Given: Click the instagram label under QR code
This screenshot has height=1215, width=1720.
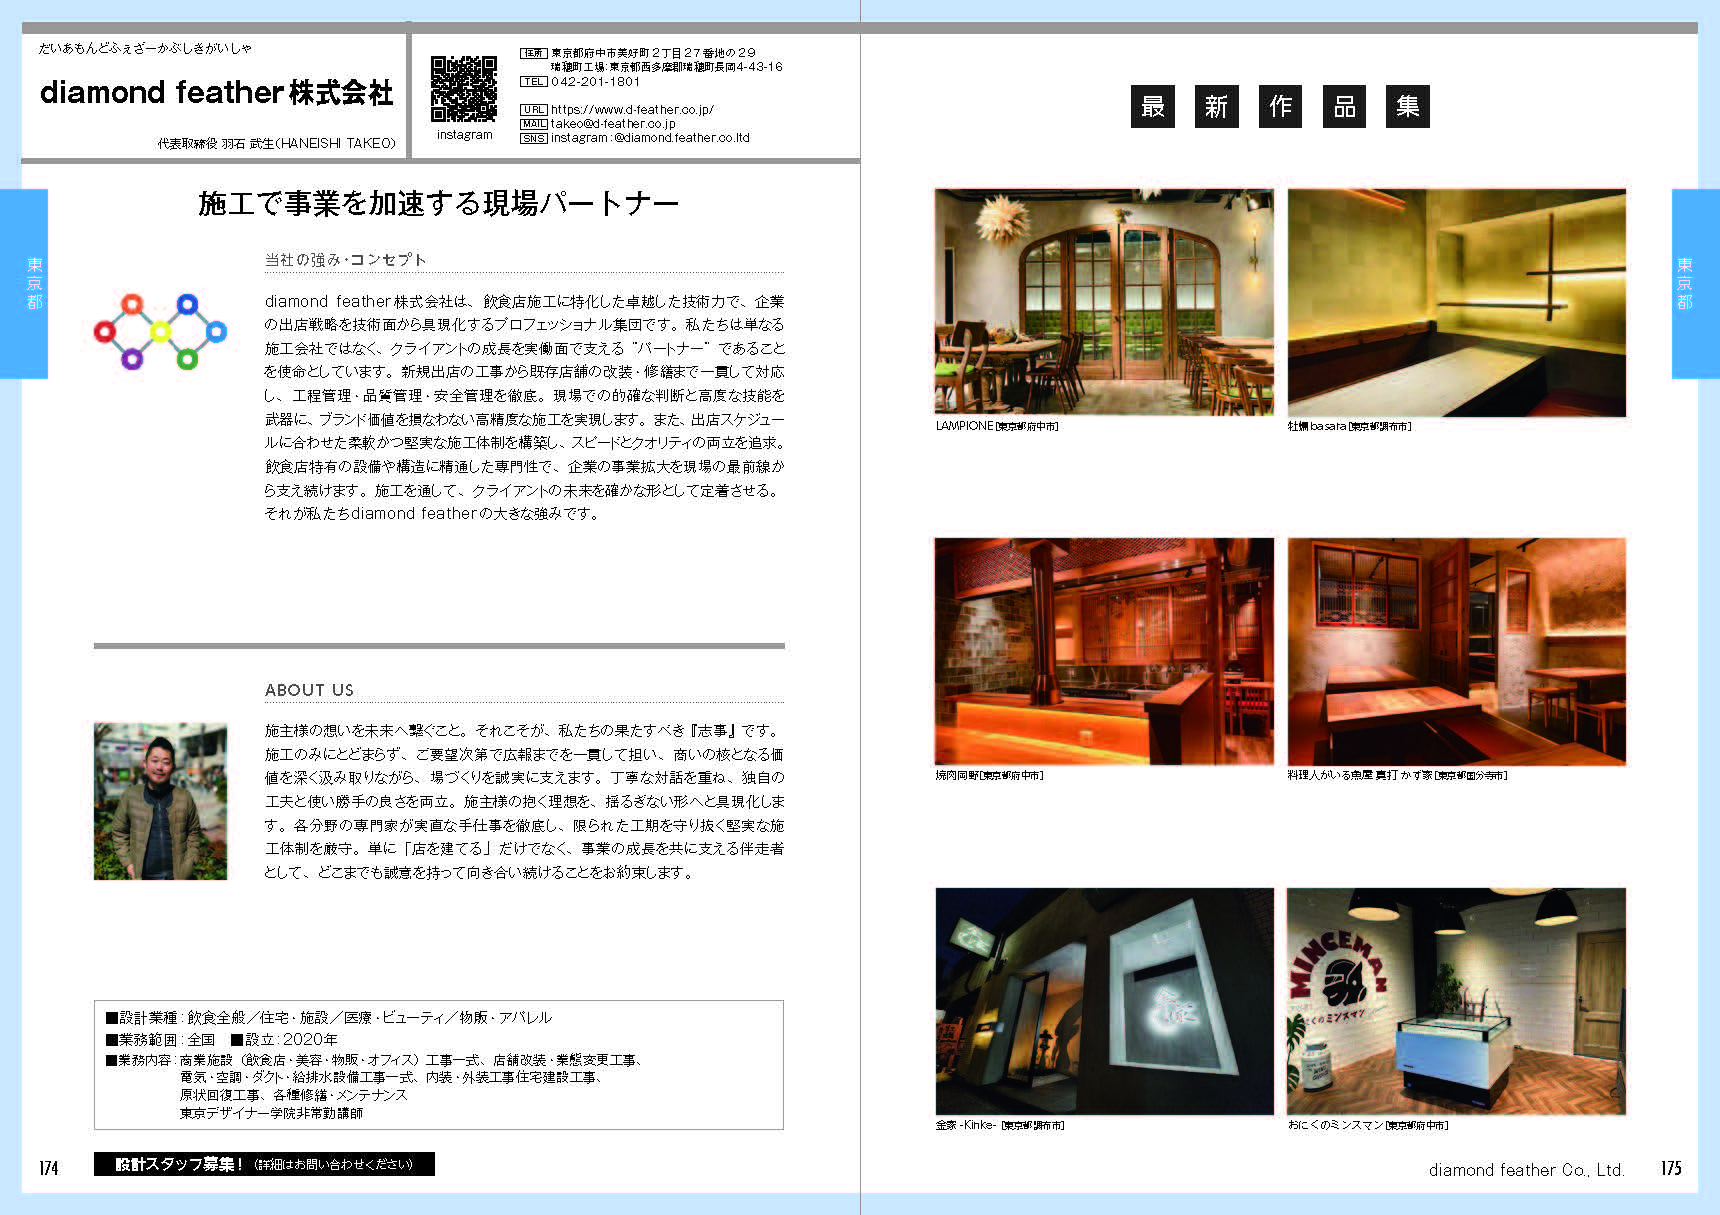Looking at the screenshot, I should (464, 135).
